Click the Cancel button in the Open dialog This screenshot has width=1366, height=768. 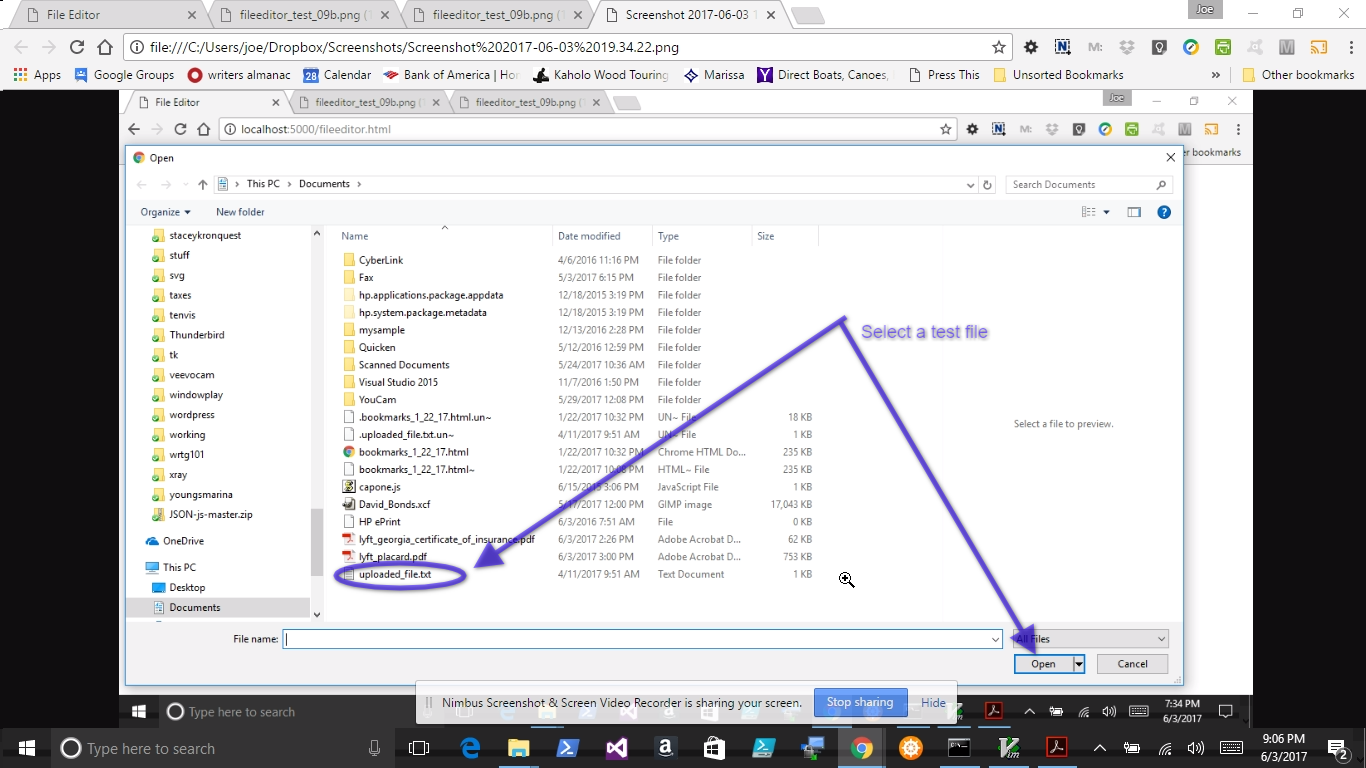coord(1132,664)
